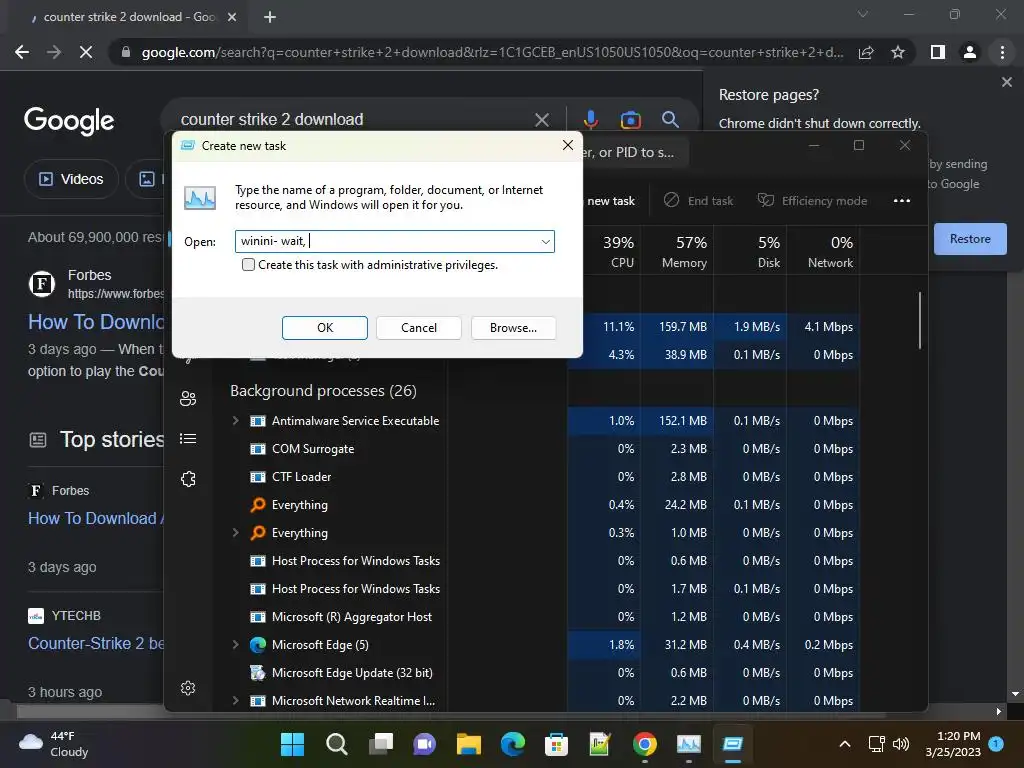Click the Chrome address bar URL
This screenshot has height=768, width=1024.
[x=492, y=52]
